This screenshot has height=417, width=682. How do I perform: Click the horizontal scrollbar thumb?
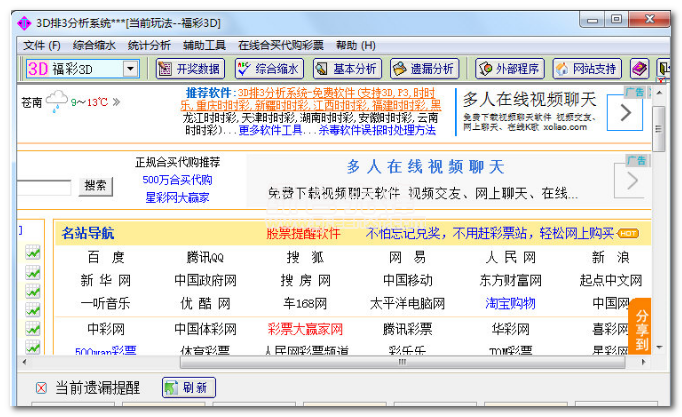[x=402, y=362]
